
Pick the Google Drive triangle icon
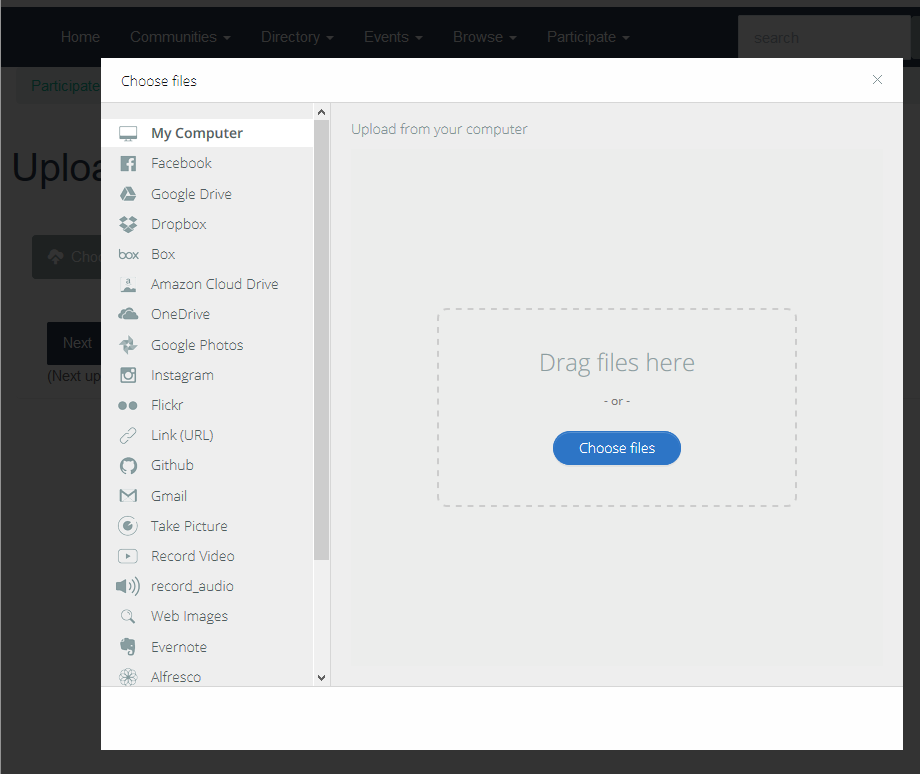(x=128, y=194)
